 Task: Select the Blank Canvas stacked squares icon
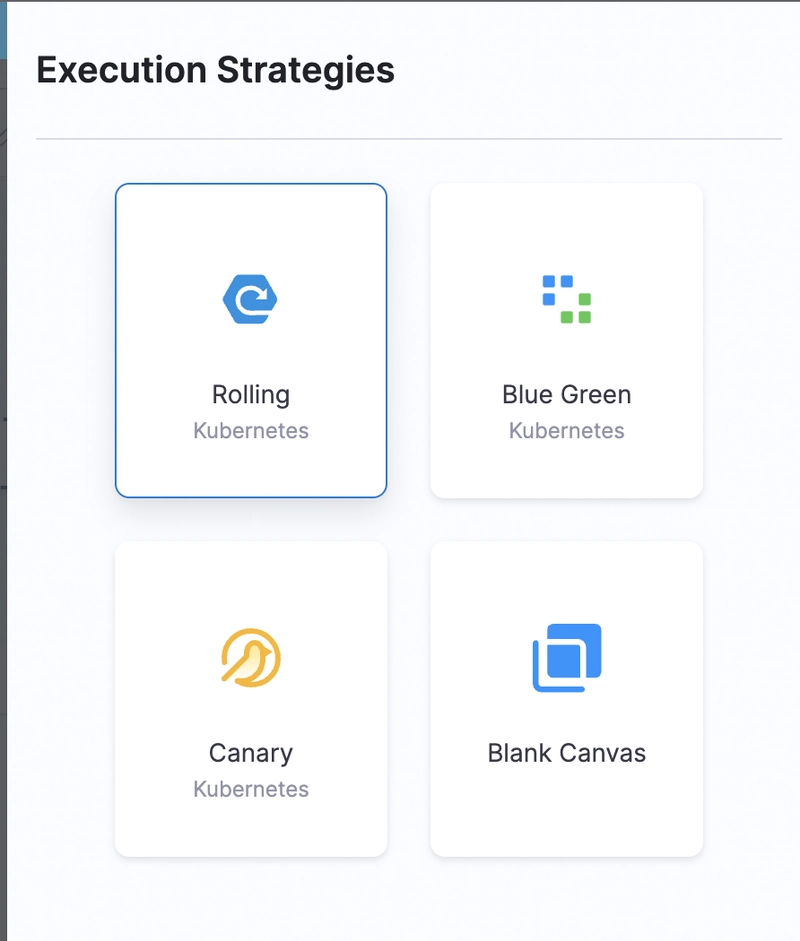point(567,658)
